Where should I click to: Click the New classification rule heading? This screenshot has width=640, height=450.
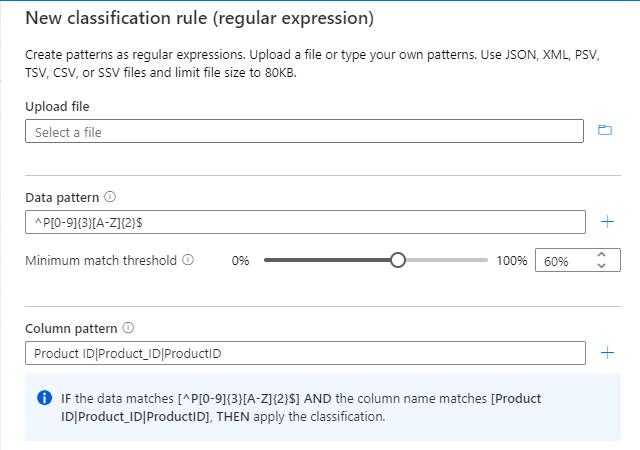point(200,18)
